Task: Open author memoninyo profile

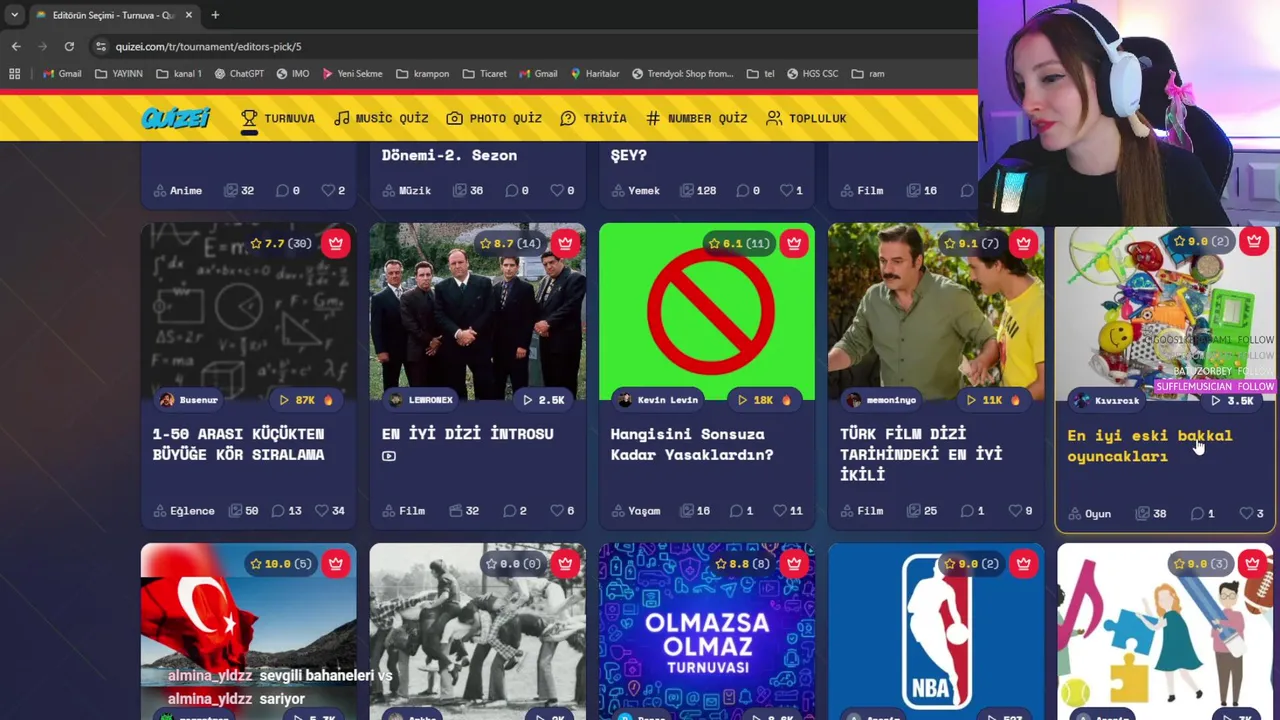Action: [x=881, y=400]
